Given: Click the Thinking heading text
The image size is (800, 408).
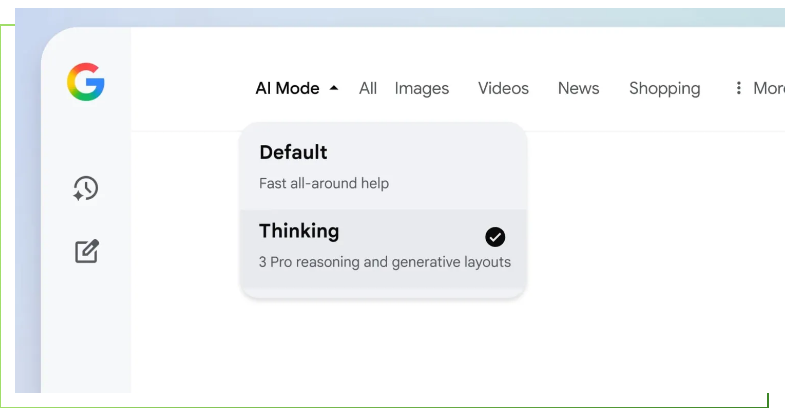Looking at the screenshot, I should point(299,231).
